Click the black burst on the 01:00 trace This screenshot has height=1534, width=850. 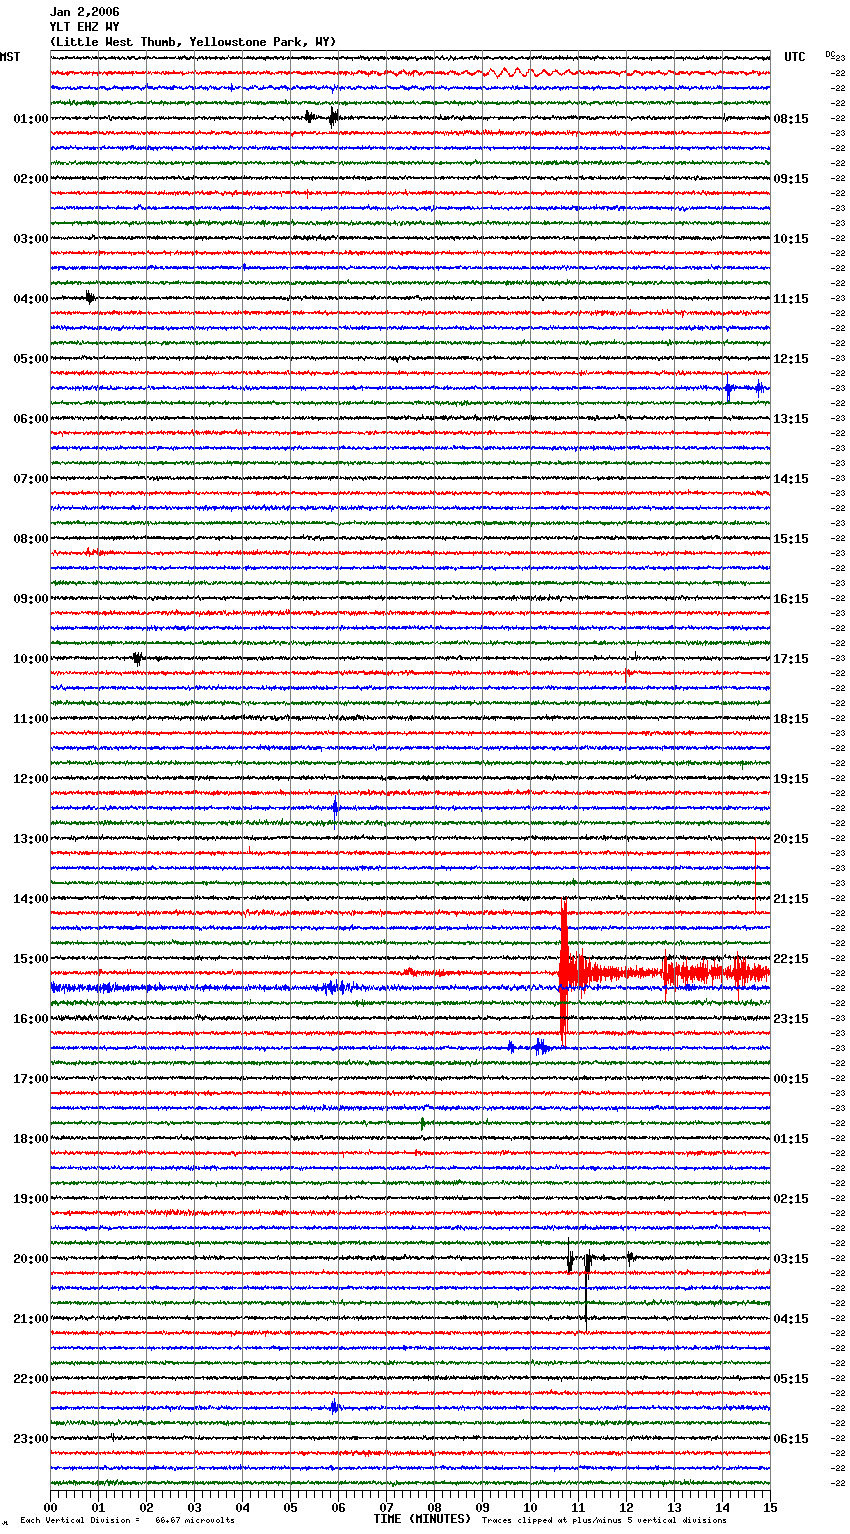coord(333,117)
